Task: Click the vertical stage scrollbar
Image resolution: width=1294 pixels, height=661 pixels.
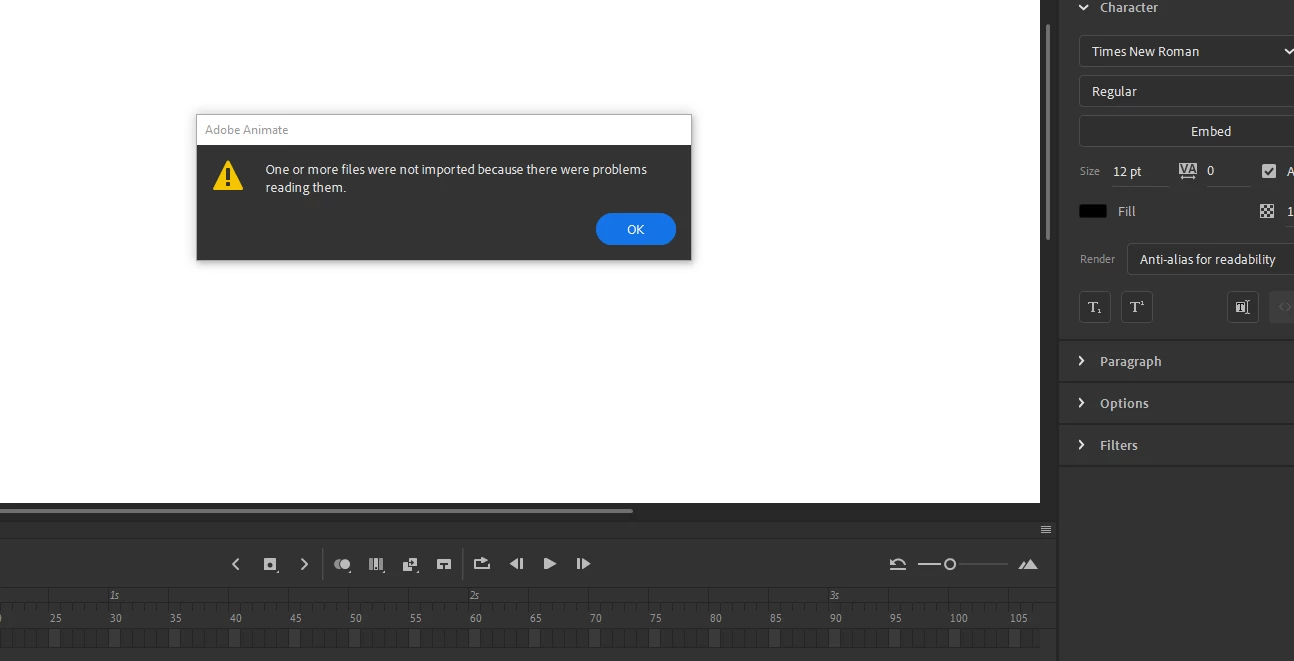Action: pyautogui.click(x=1047, y=130)
